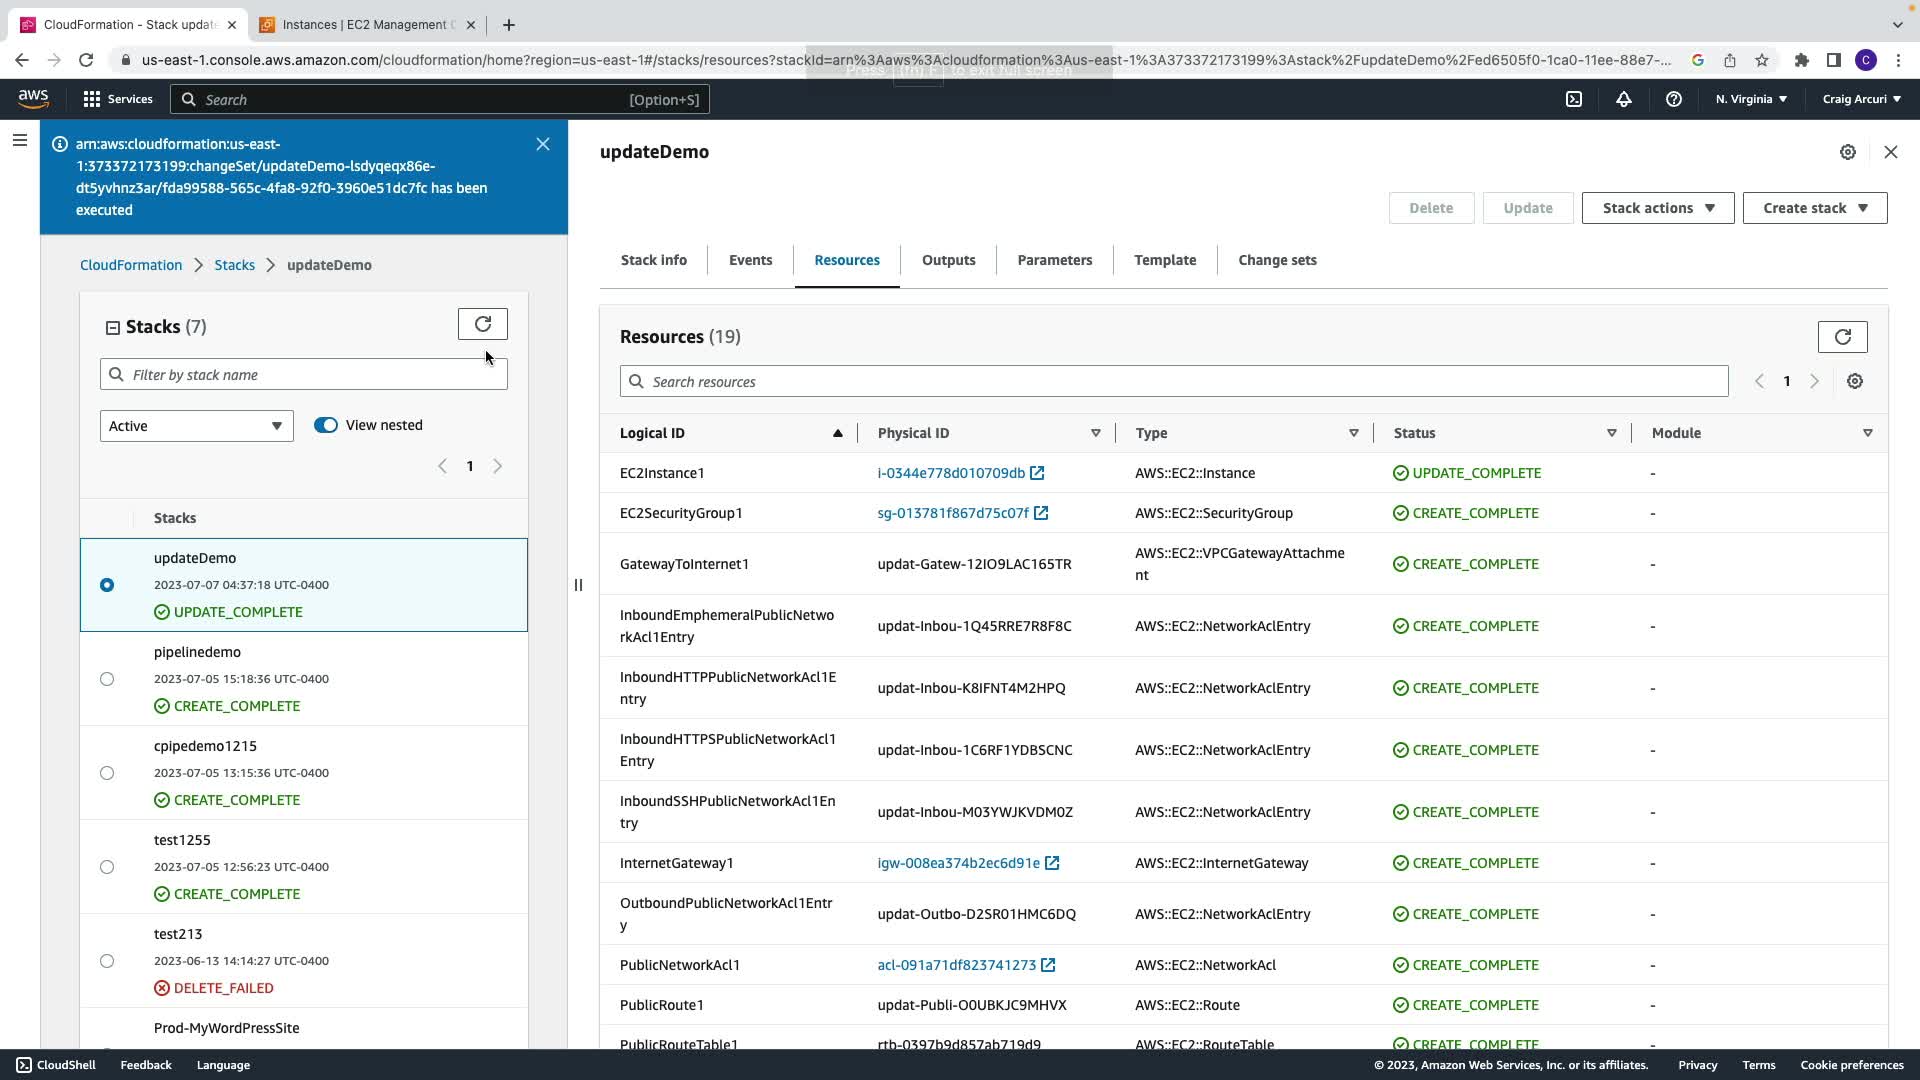Refresh the Resources table

pyautogui.click(x=1842, y=337)
